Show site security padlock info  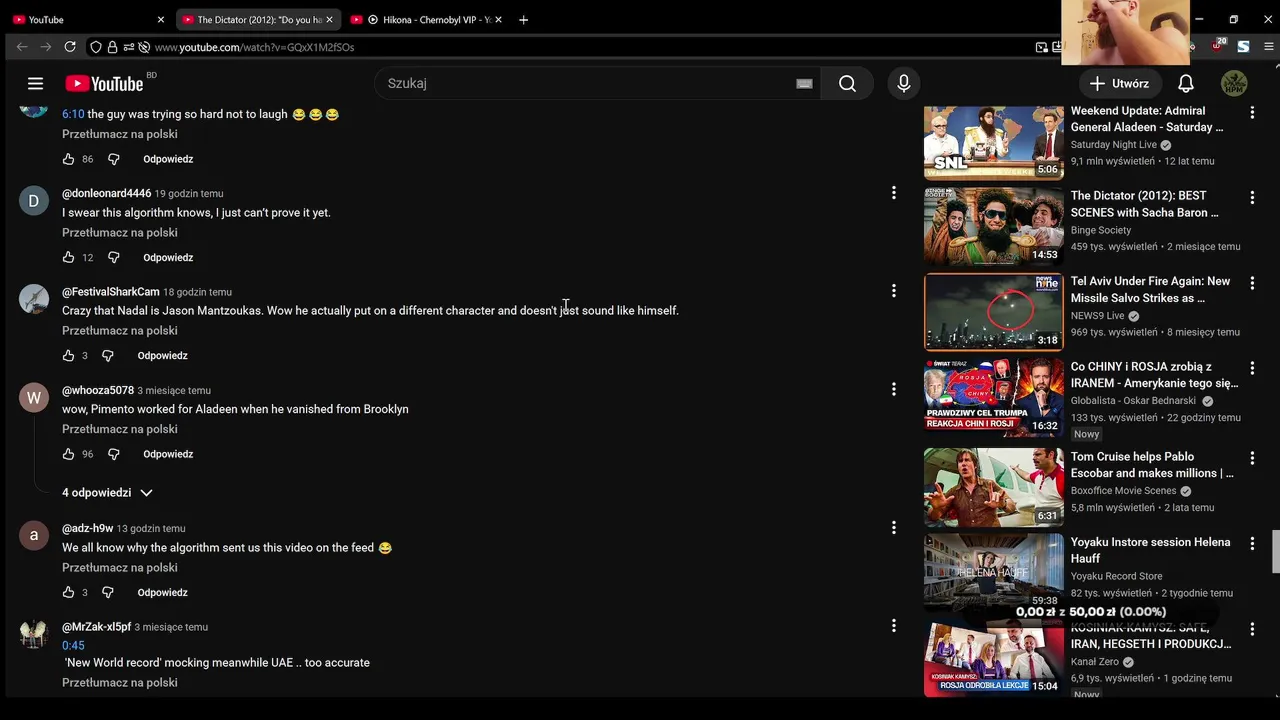pos(112,47)
